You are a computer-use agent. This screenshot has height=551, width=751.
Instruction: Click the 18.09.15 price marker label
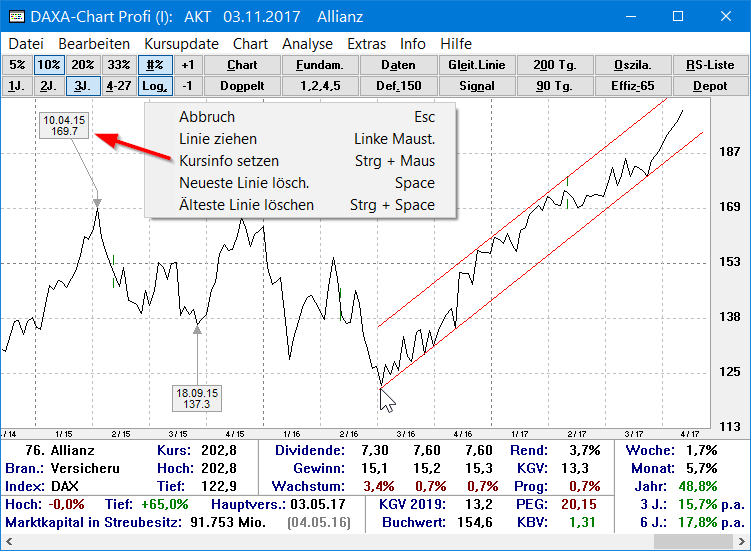coord(197,398)
